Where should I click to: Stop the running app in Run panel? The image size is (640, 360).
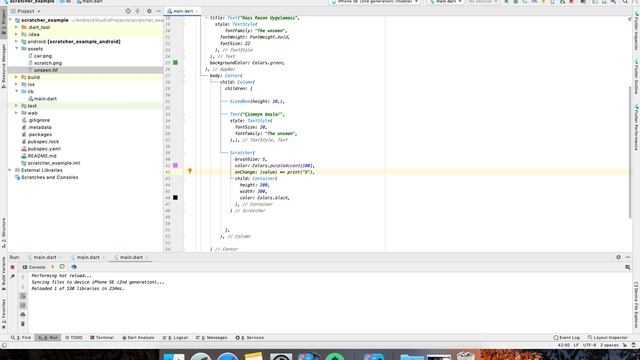(13, 267)
